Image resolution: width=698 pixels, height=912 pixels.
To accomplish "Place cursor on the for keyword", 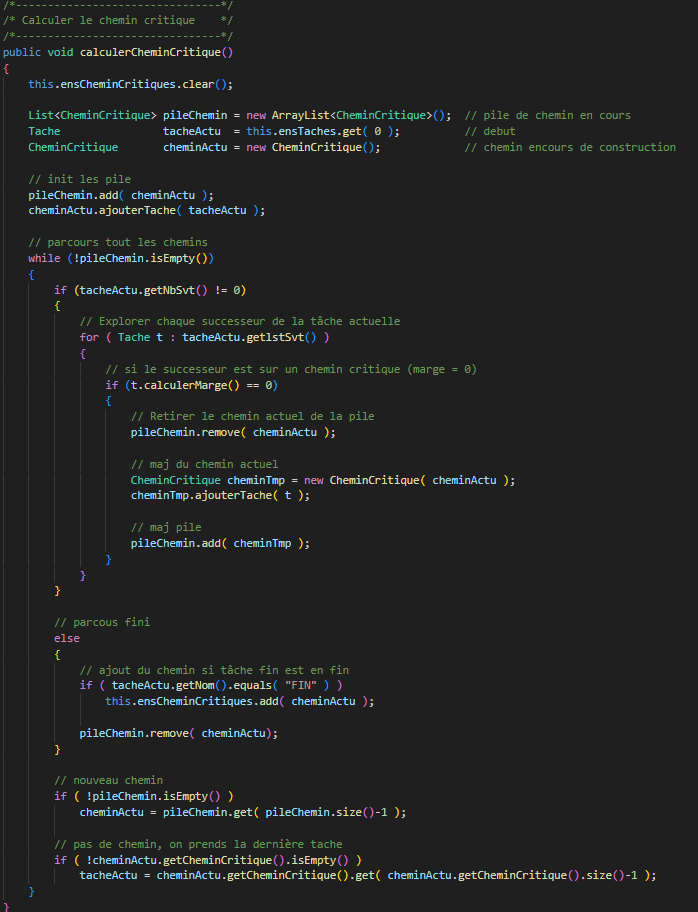I will (89, 337).
